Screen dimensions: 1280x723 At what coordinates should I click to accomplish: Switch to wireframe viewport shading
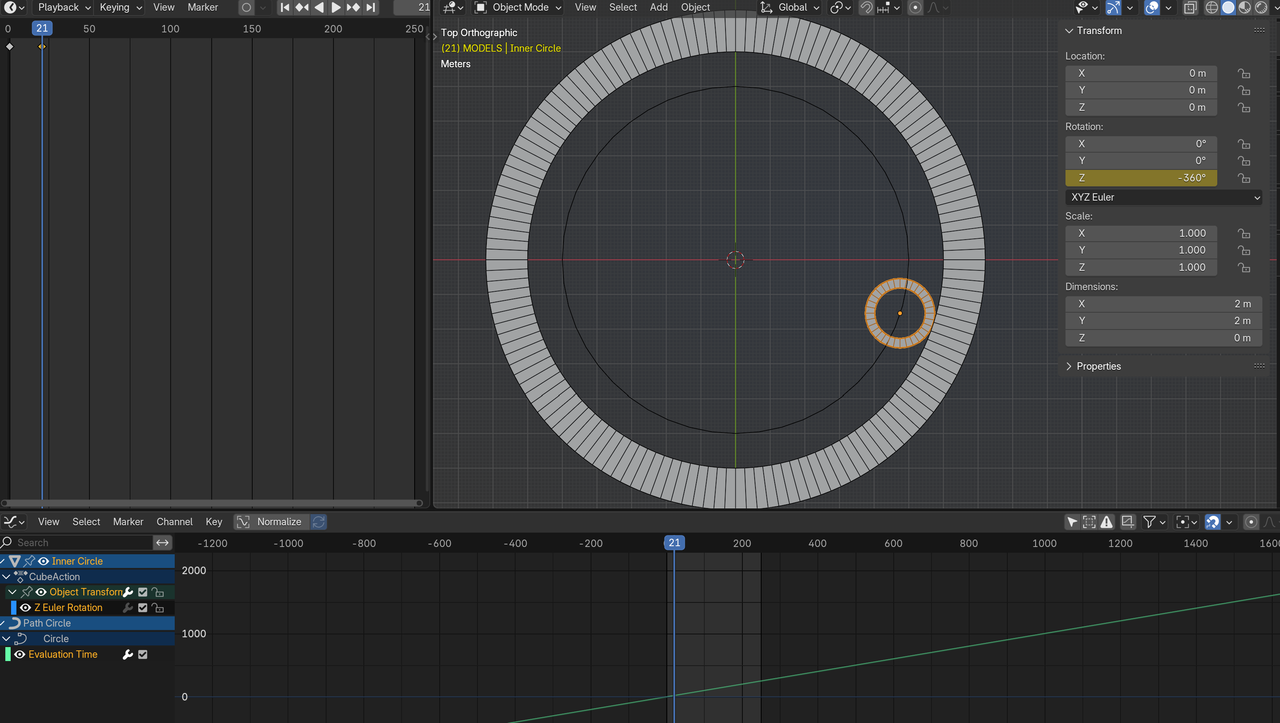tap(1212, 7)
